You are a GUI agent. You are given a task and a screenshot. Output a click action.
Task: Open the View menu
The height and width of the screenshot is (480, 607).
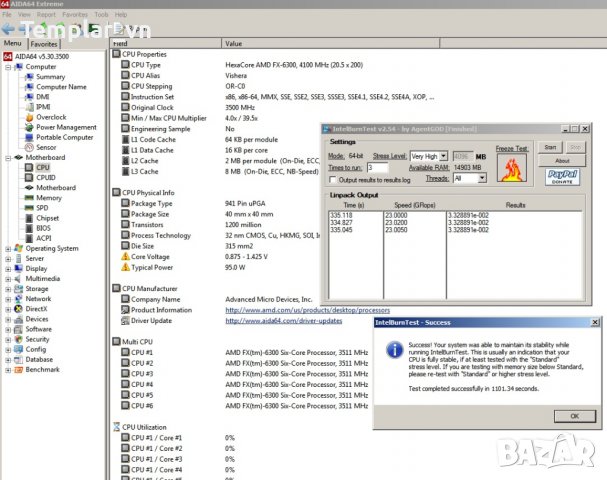click(x=24, y=15)
